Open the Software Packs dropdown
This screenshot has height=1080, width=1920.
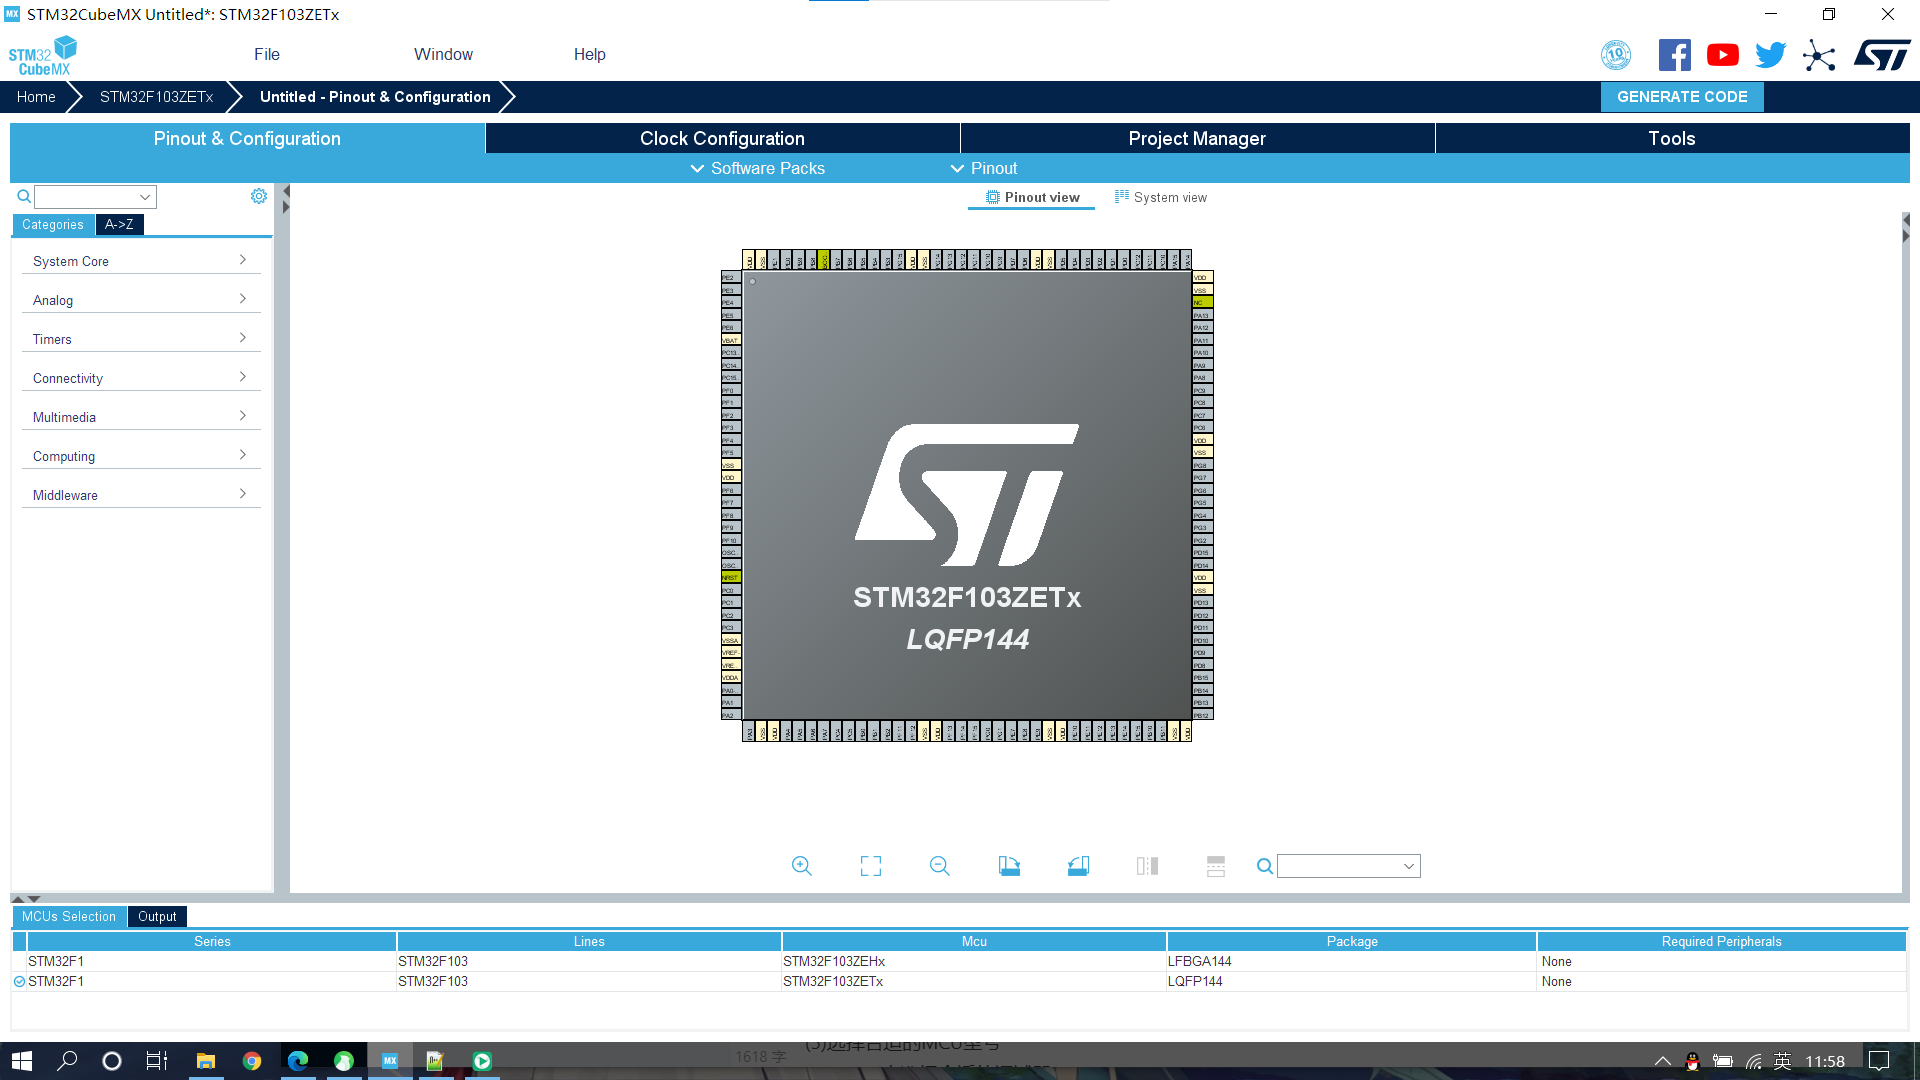point(758,168)
